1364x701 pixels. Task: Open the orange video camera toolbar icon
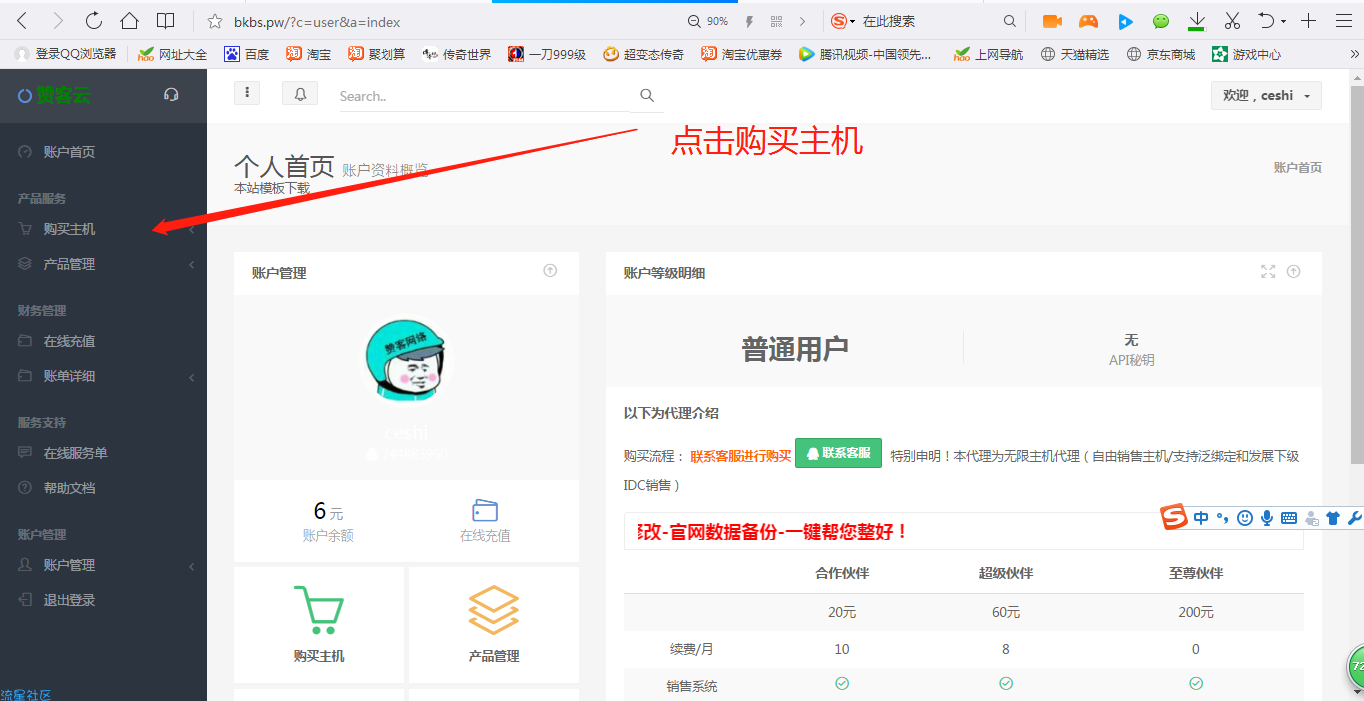[x=1051, y=21]
